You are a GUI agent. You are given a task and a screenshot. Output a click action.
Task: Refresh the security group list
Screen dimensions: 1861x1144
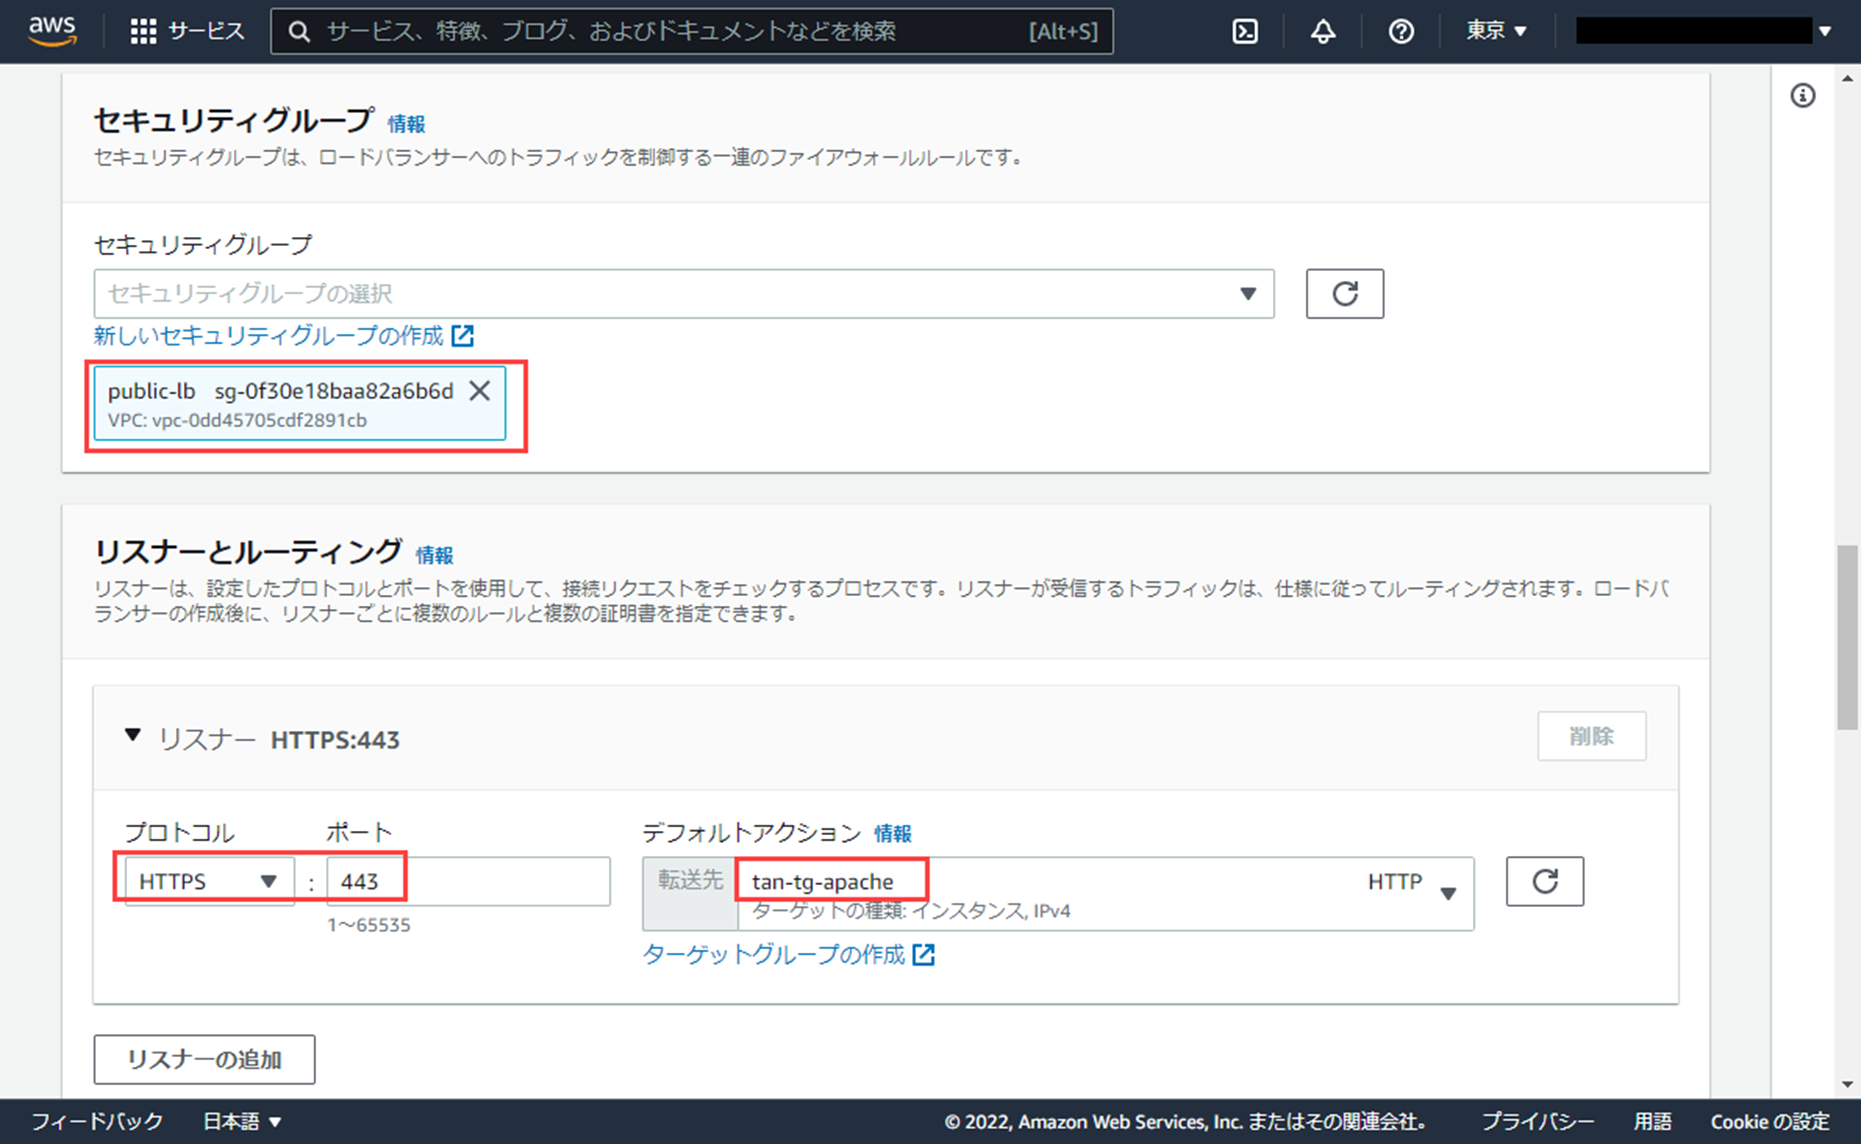[x=1345, y=294]
